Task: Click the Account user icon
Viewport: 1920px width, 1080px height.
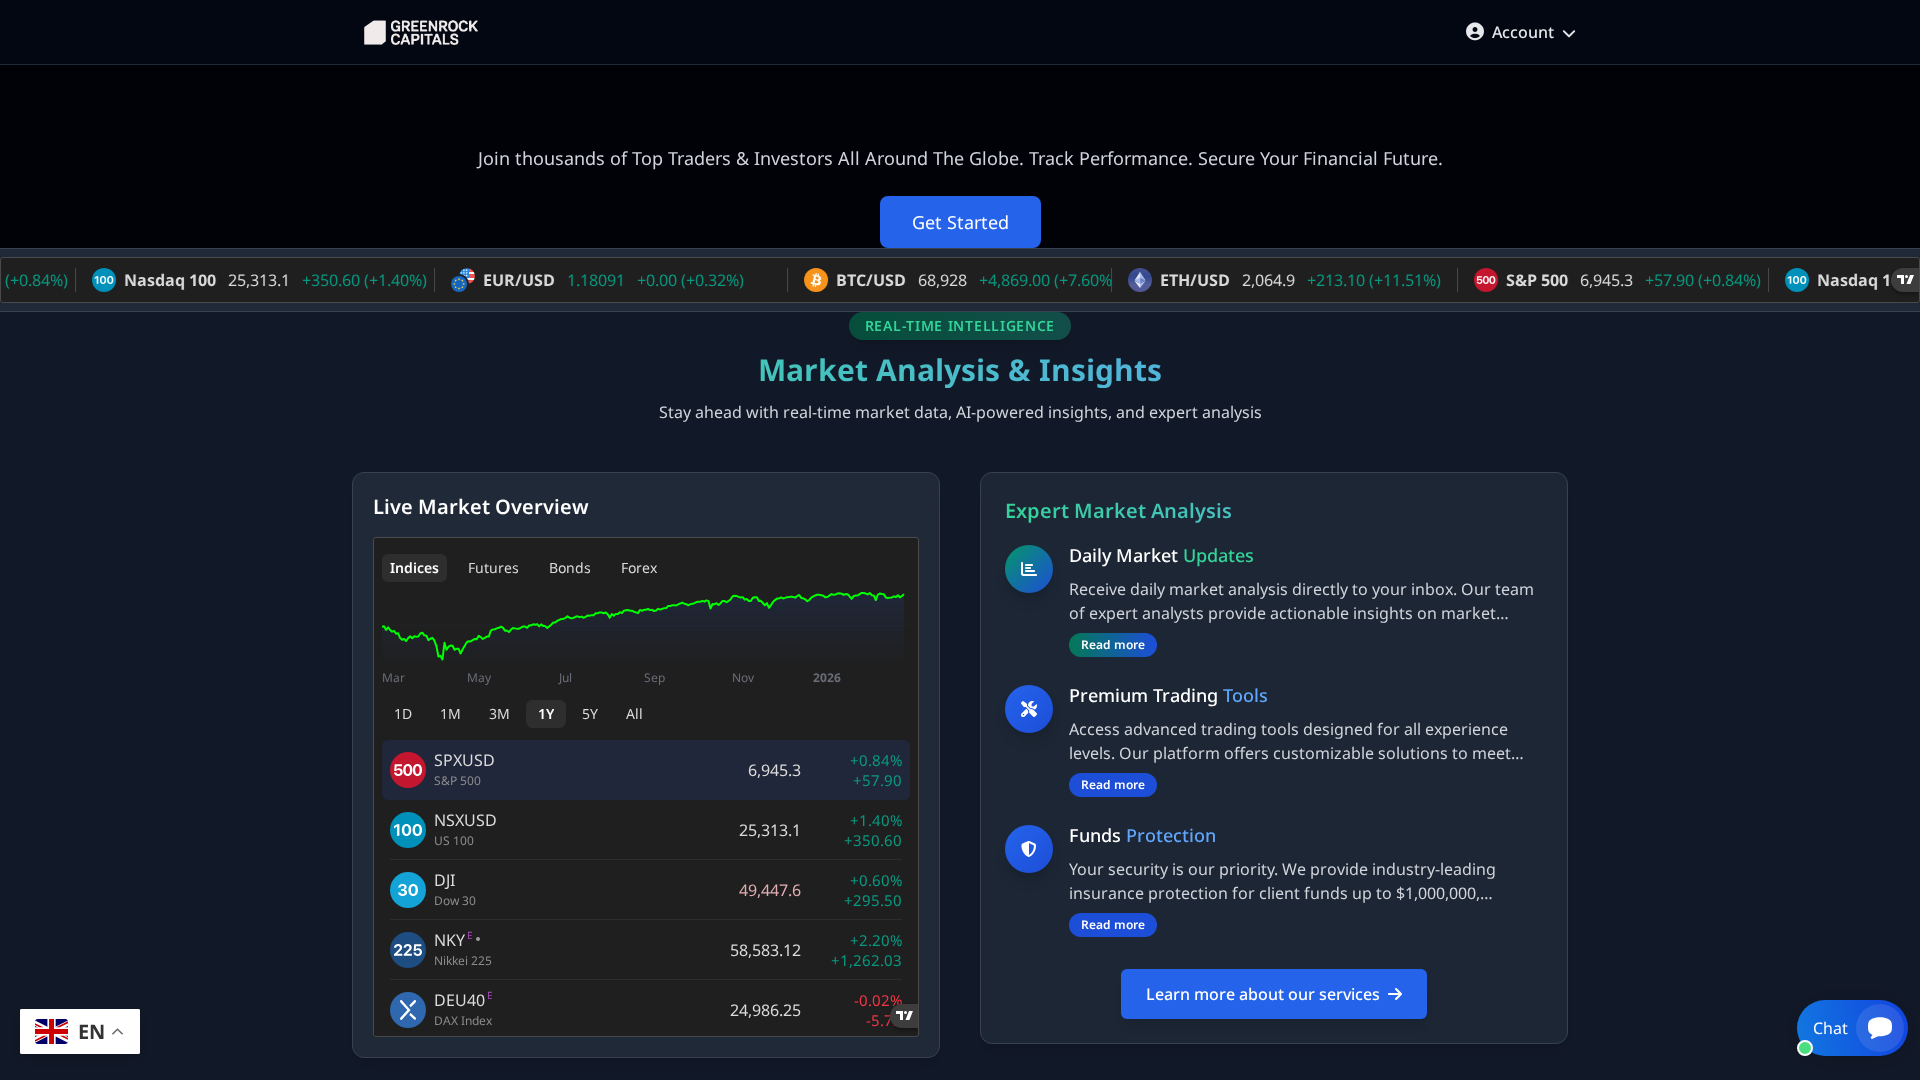Action: pyautogui.click(x=1474, y=31)
